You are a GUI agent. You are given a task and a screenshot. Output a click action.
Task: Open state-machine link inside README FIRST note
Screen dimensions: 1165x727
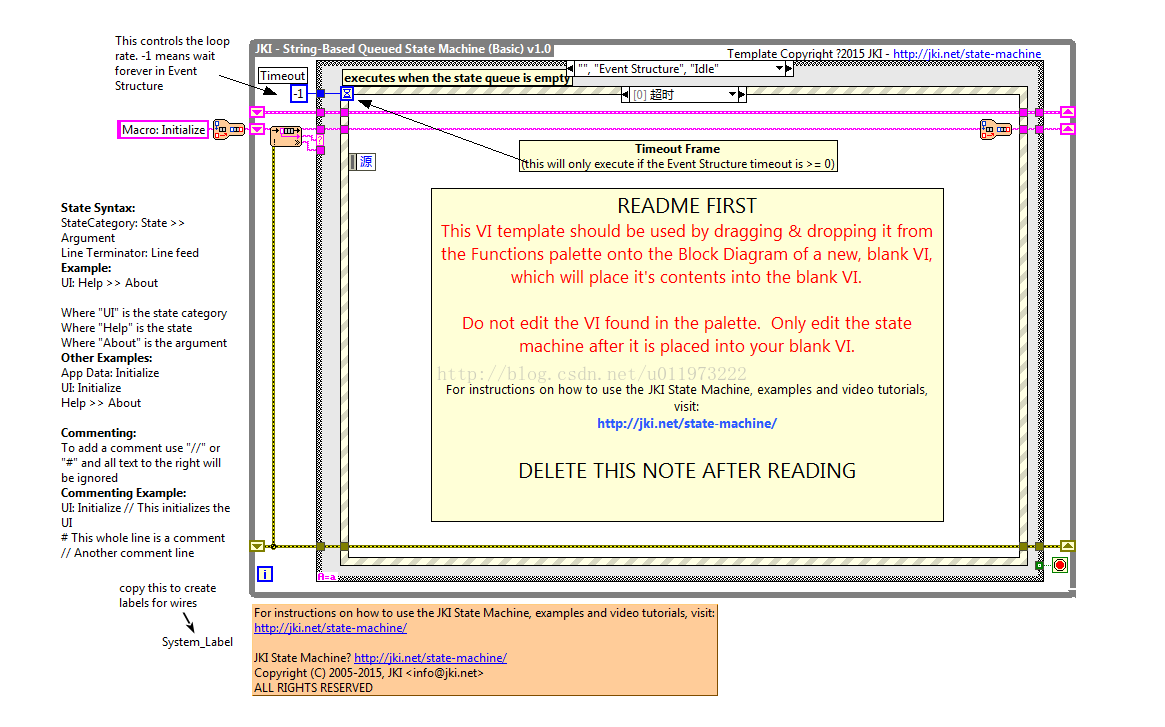(x=687, y=424)
